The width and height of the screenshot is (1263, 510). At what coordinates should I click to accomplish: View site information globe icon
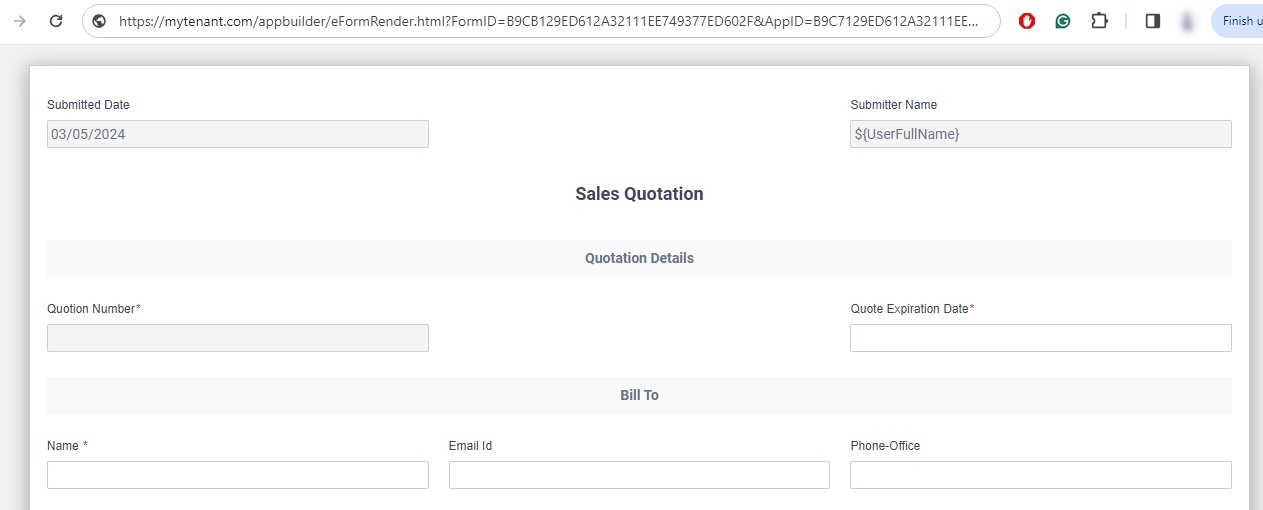99,21
